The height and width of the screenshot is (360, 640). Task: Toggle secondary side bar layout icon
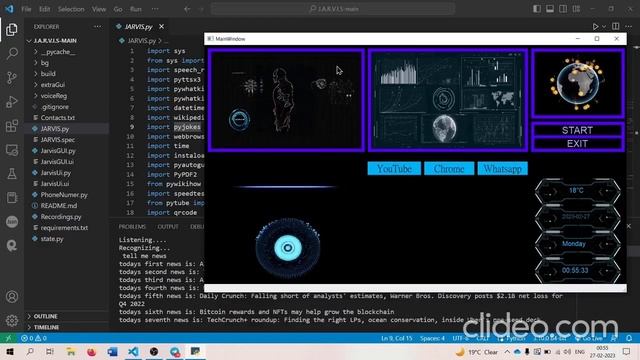563,9
